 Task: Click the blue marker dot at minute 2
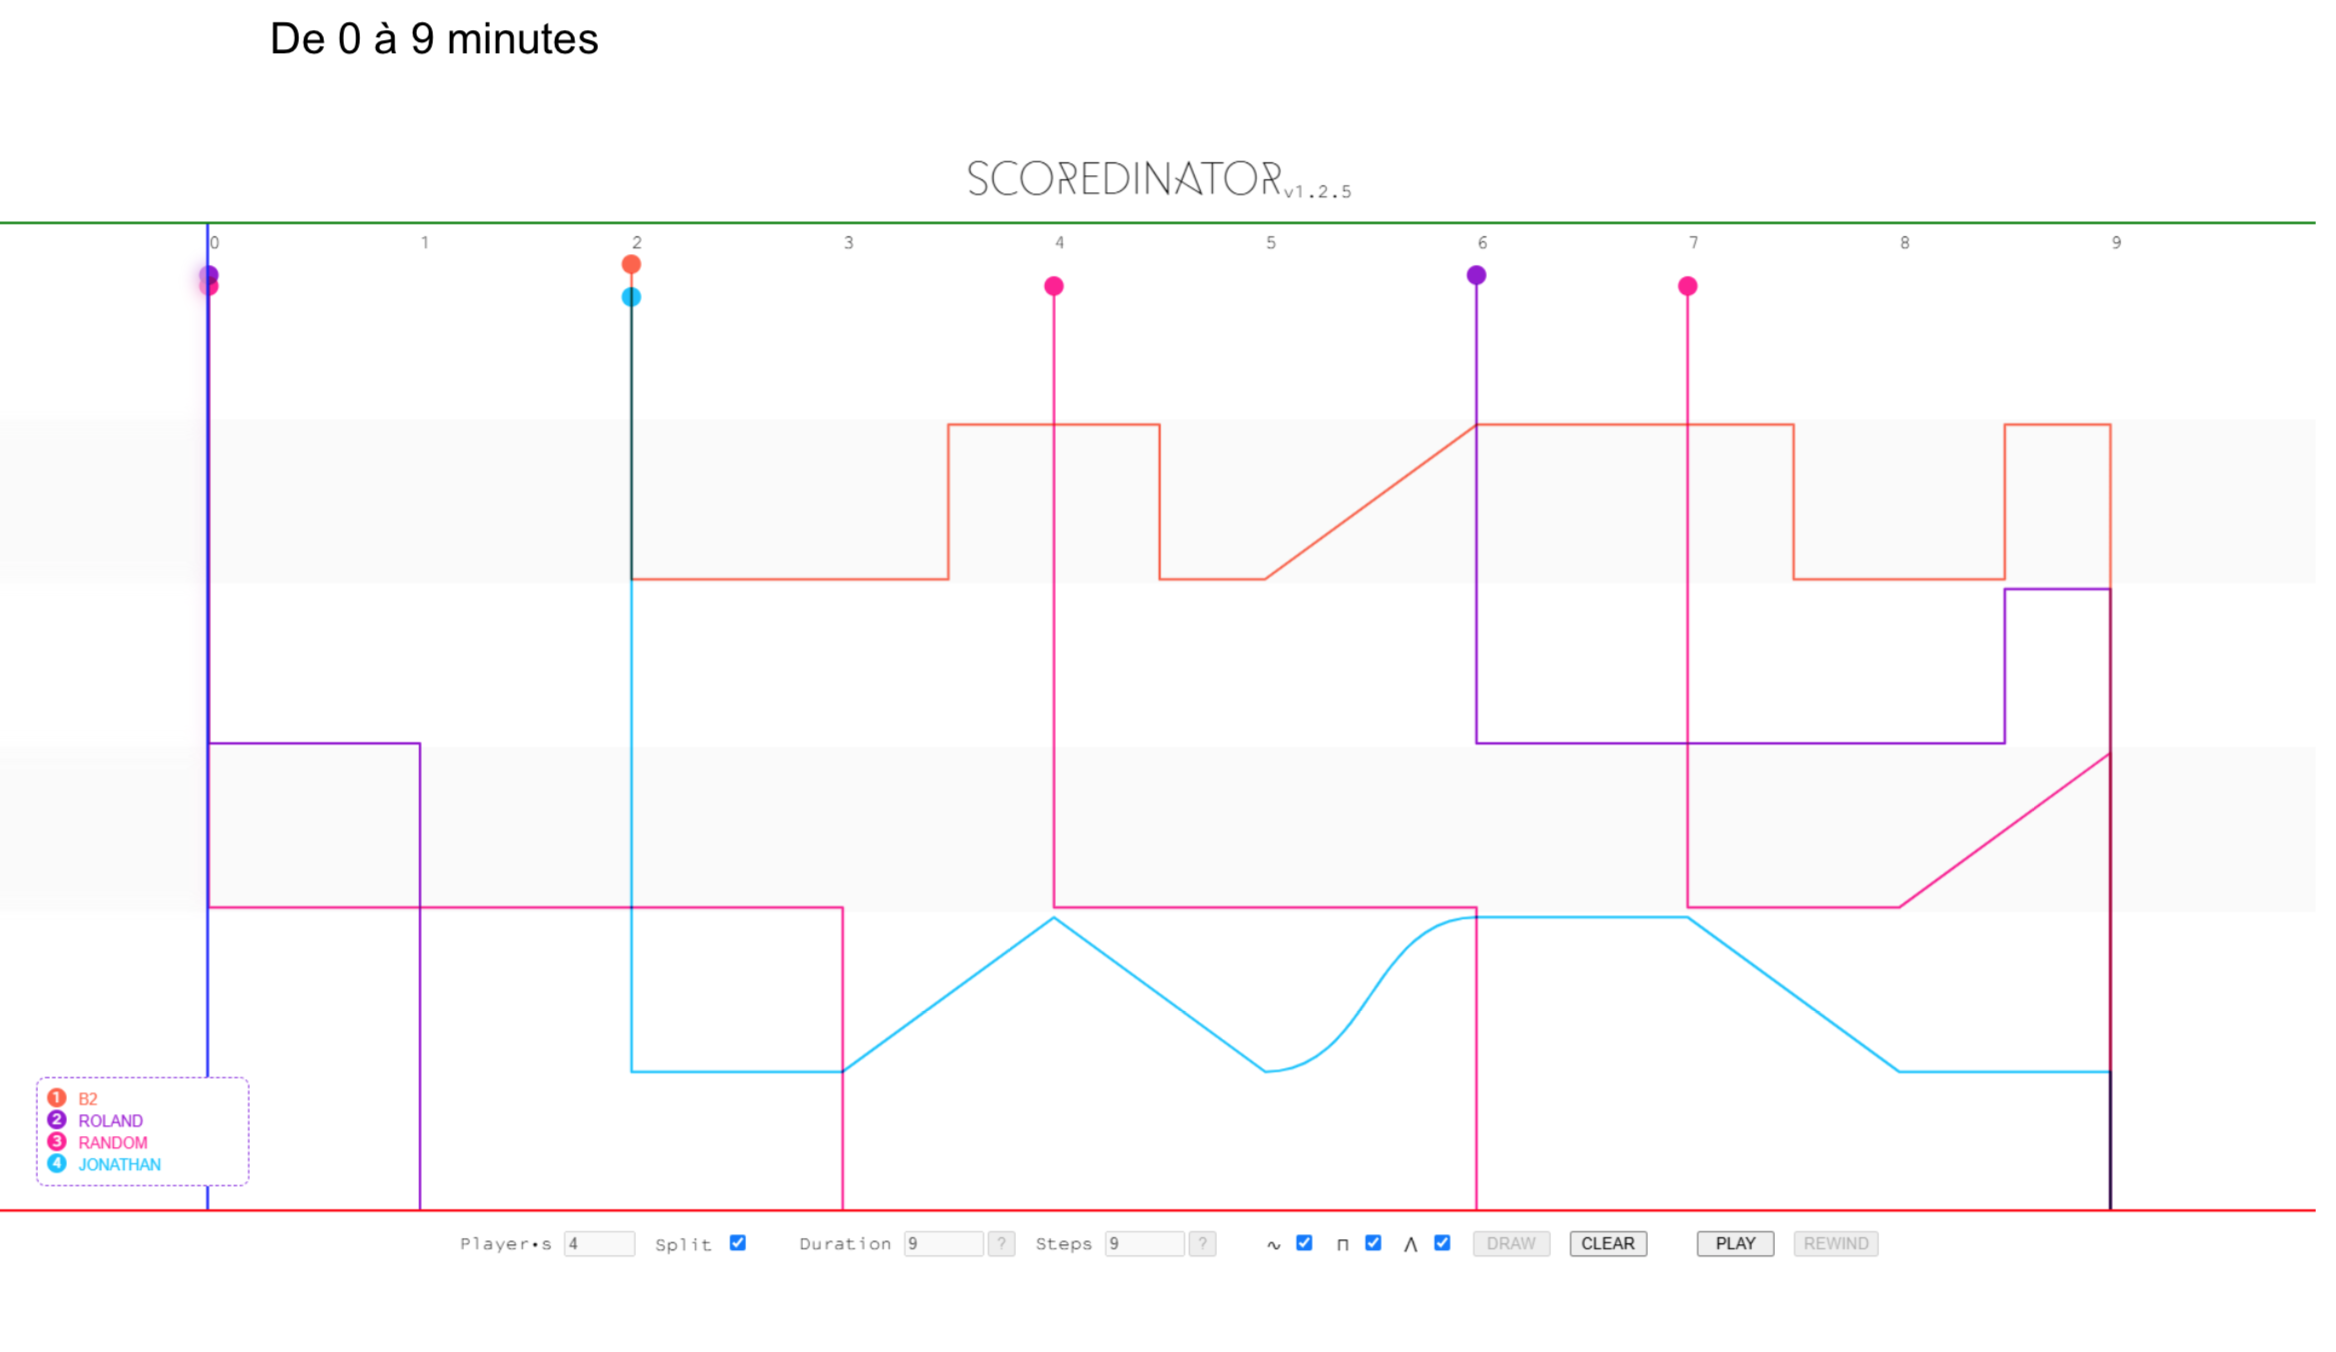tap(631, 297)
